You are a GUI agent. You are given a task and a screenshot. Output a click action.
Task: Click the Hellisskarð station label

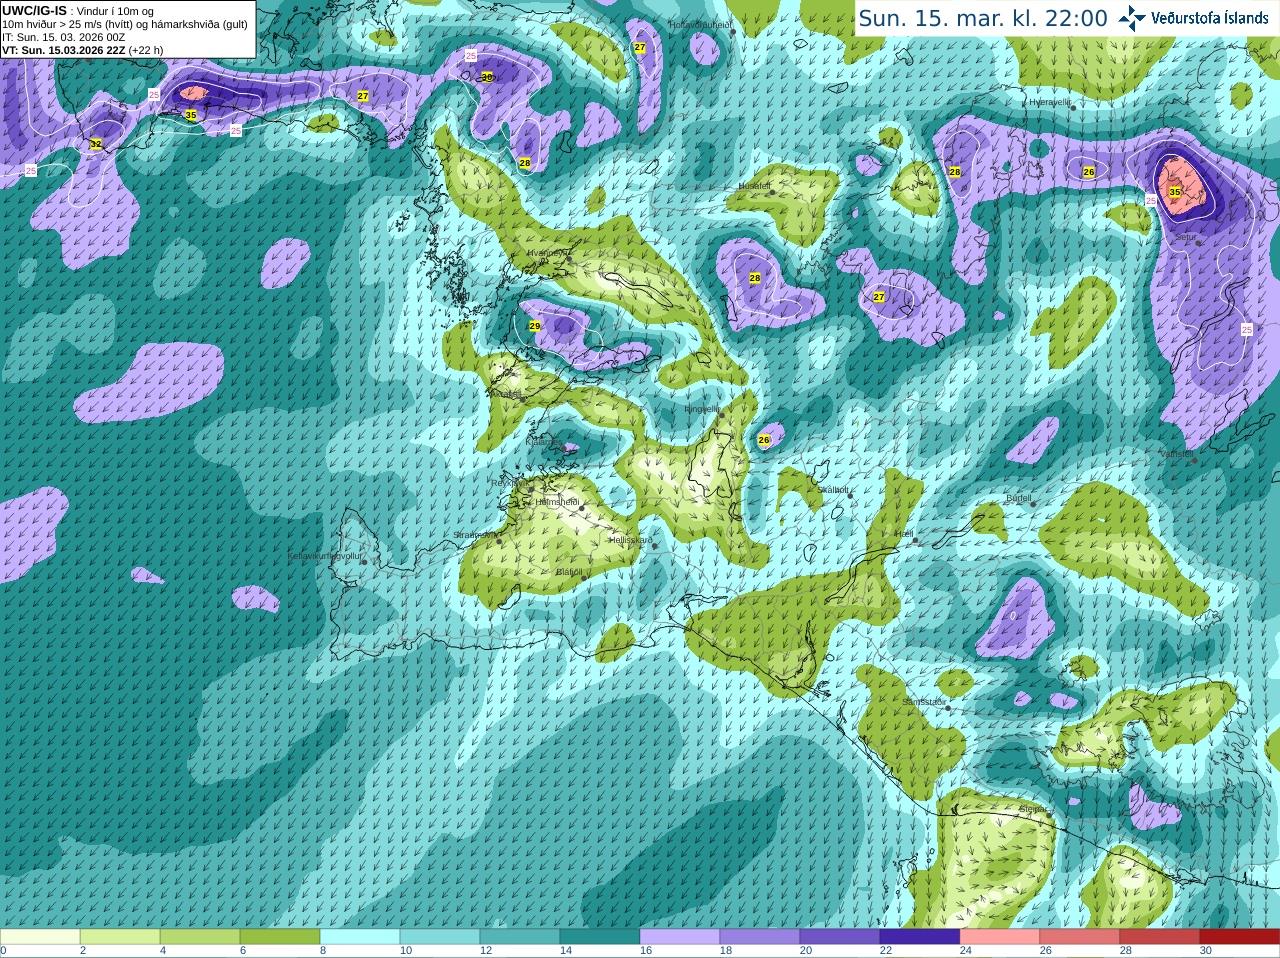(x=630, y=540)
